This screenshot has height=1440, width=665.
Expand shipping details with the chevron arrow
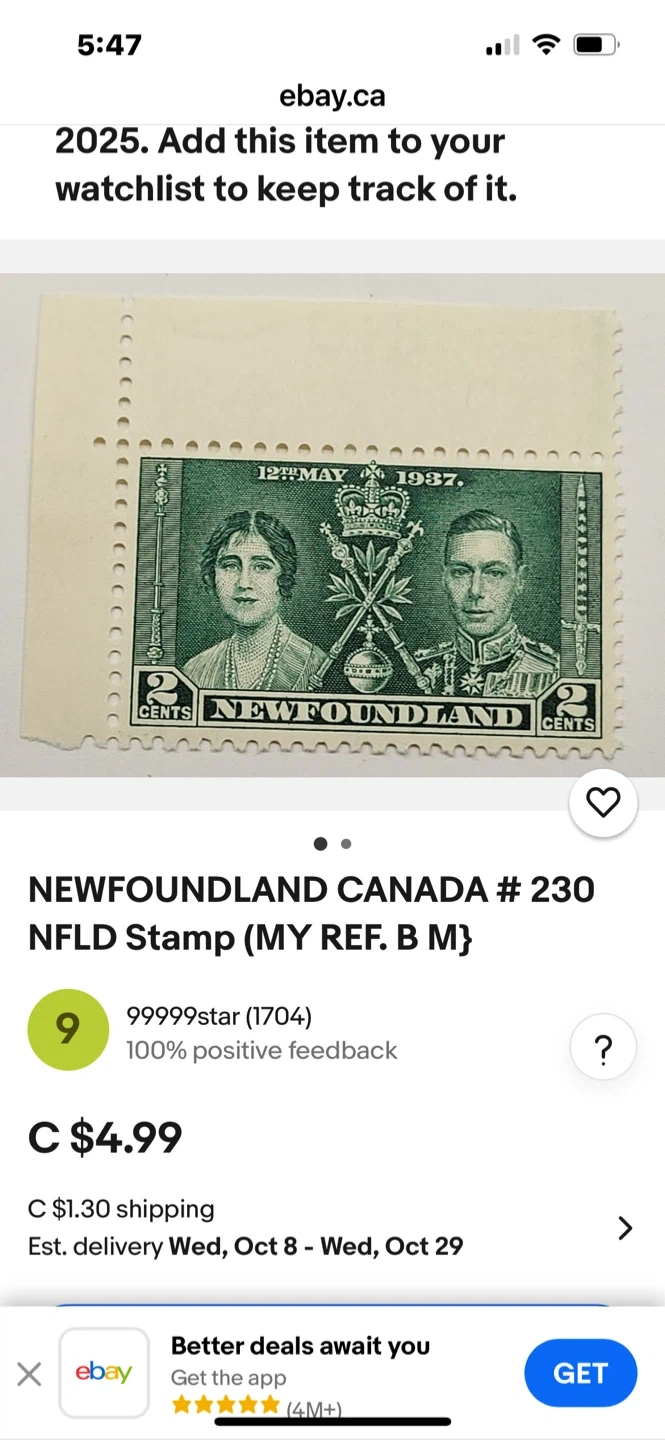(x=625, y=1228)
